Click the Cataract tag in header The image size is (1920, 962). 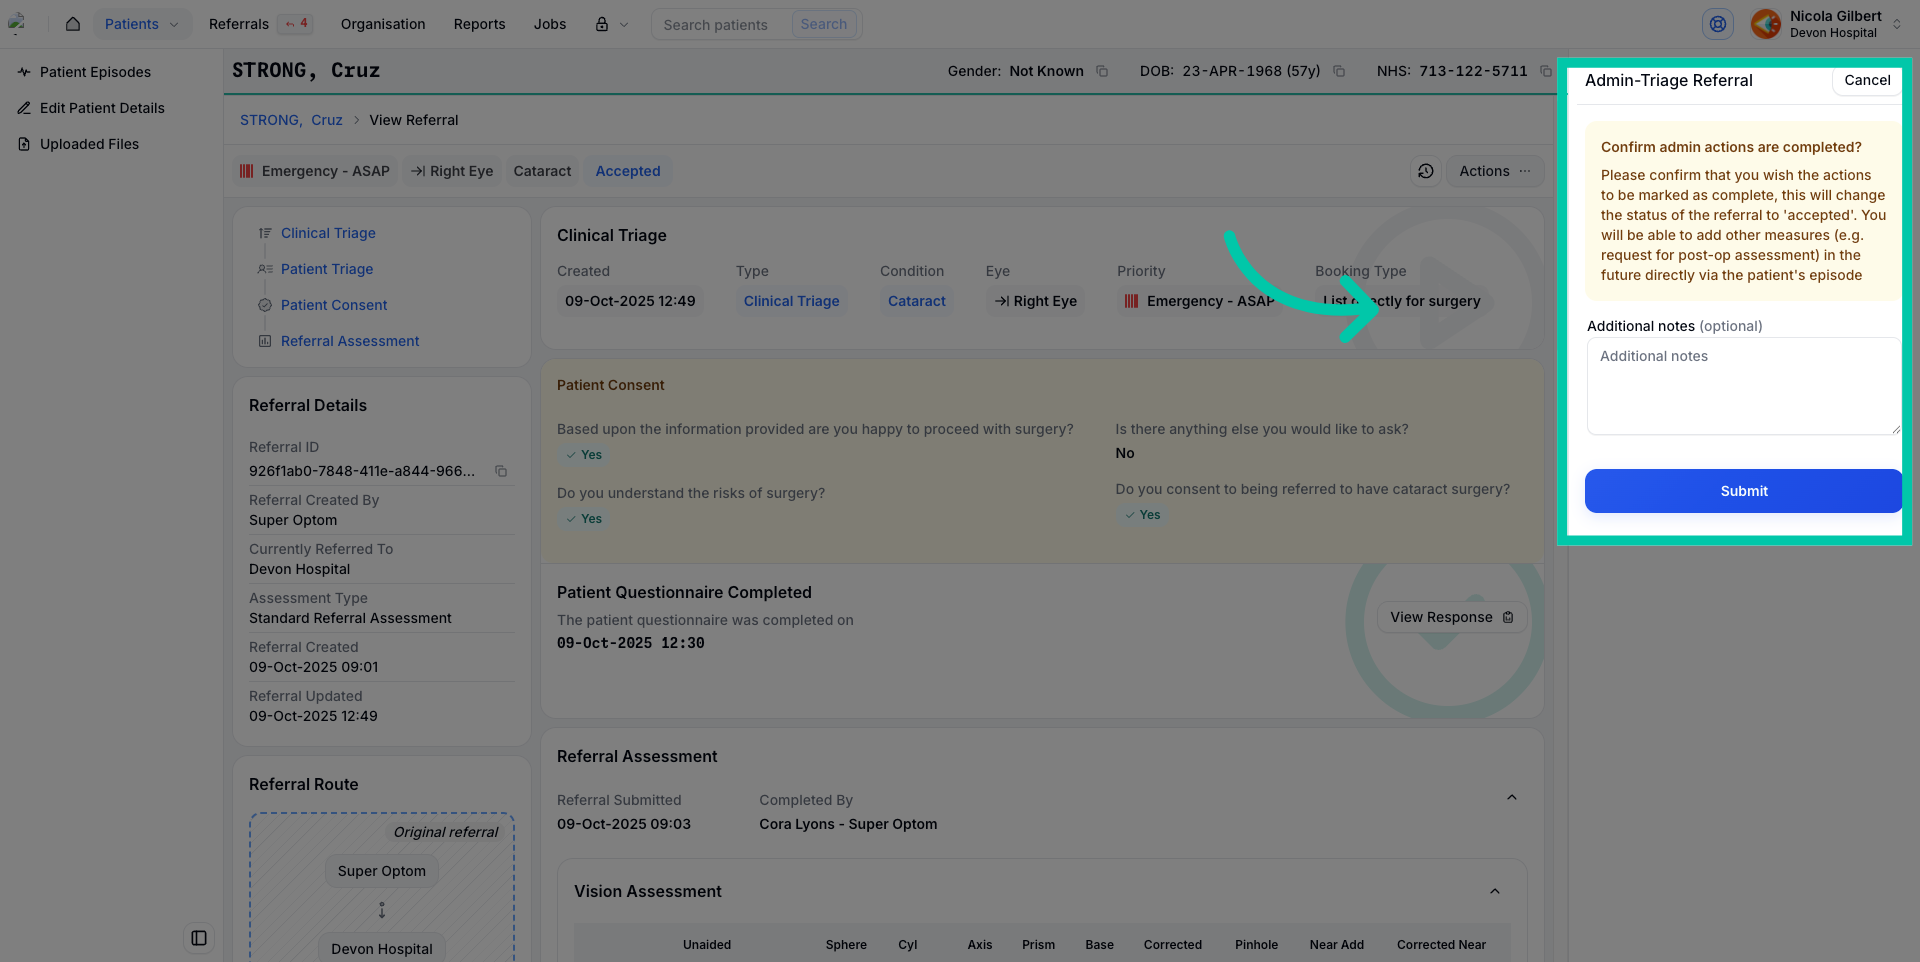[x=542, y=171]
